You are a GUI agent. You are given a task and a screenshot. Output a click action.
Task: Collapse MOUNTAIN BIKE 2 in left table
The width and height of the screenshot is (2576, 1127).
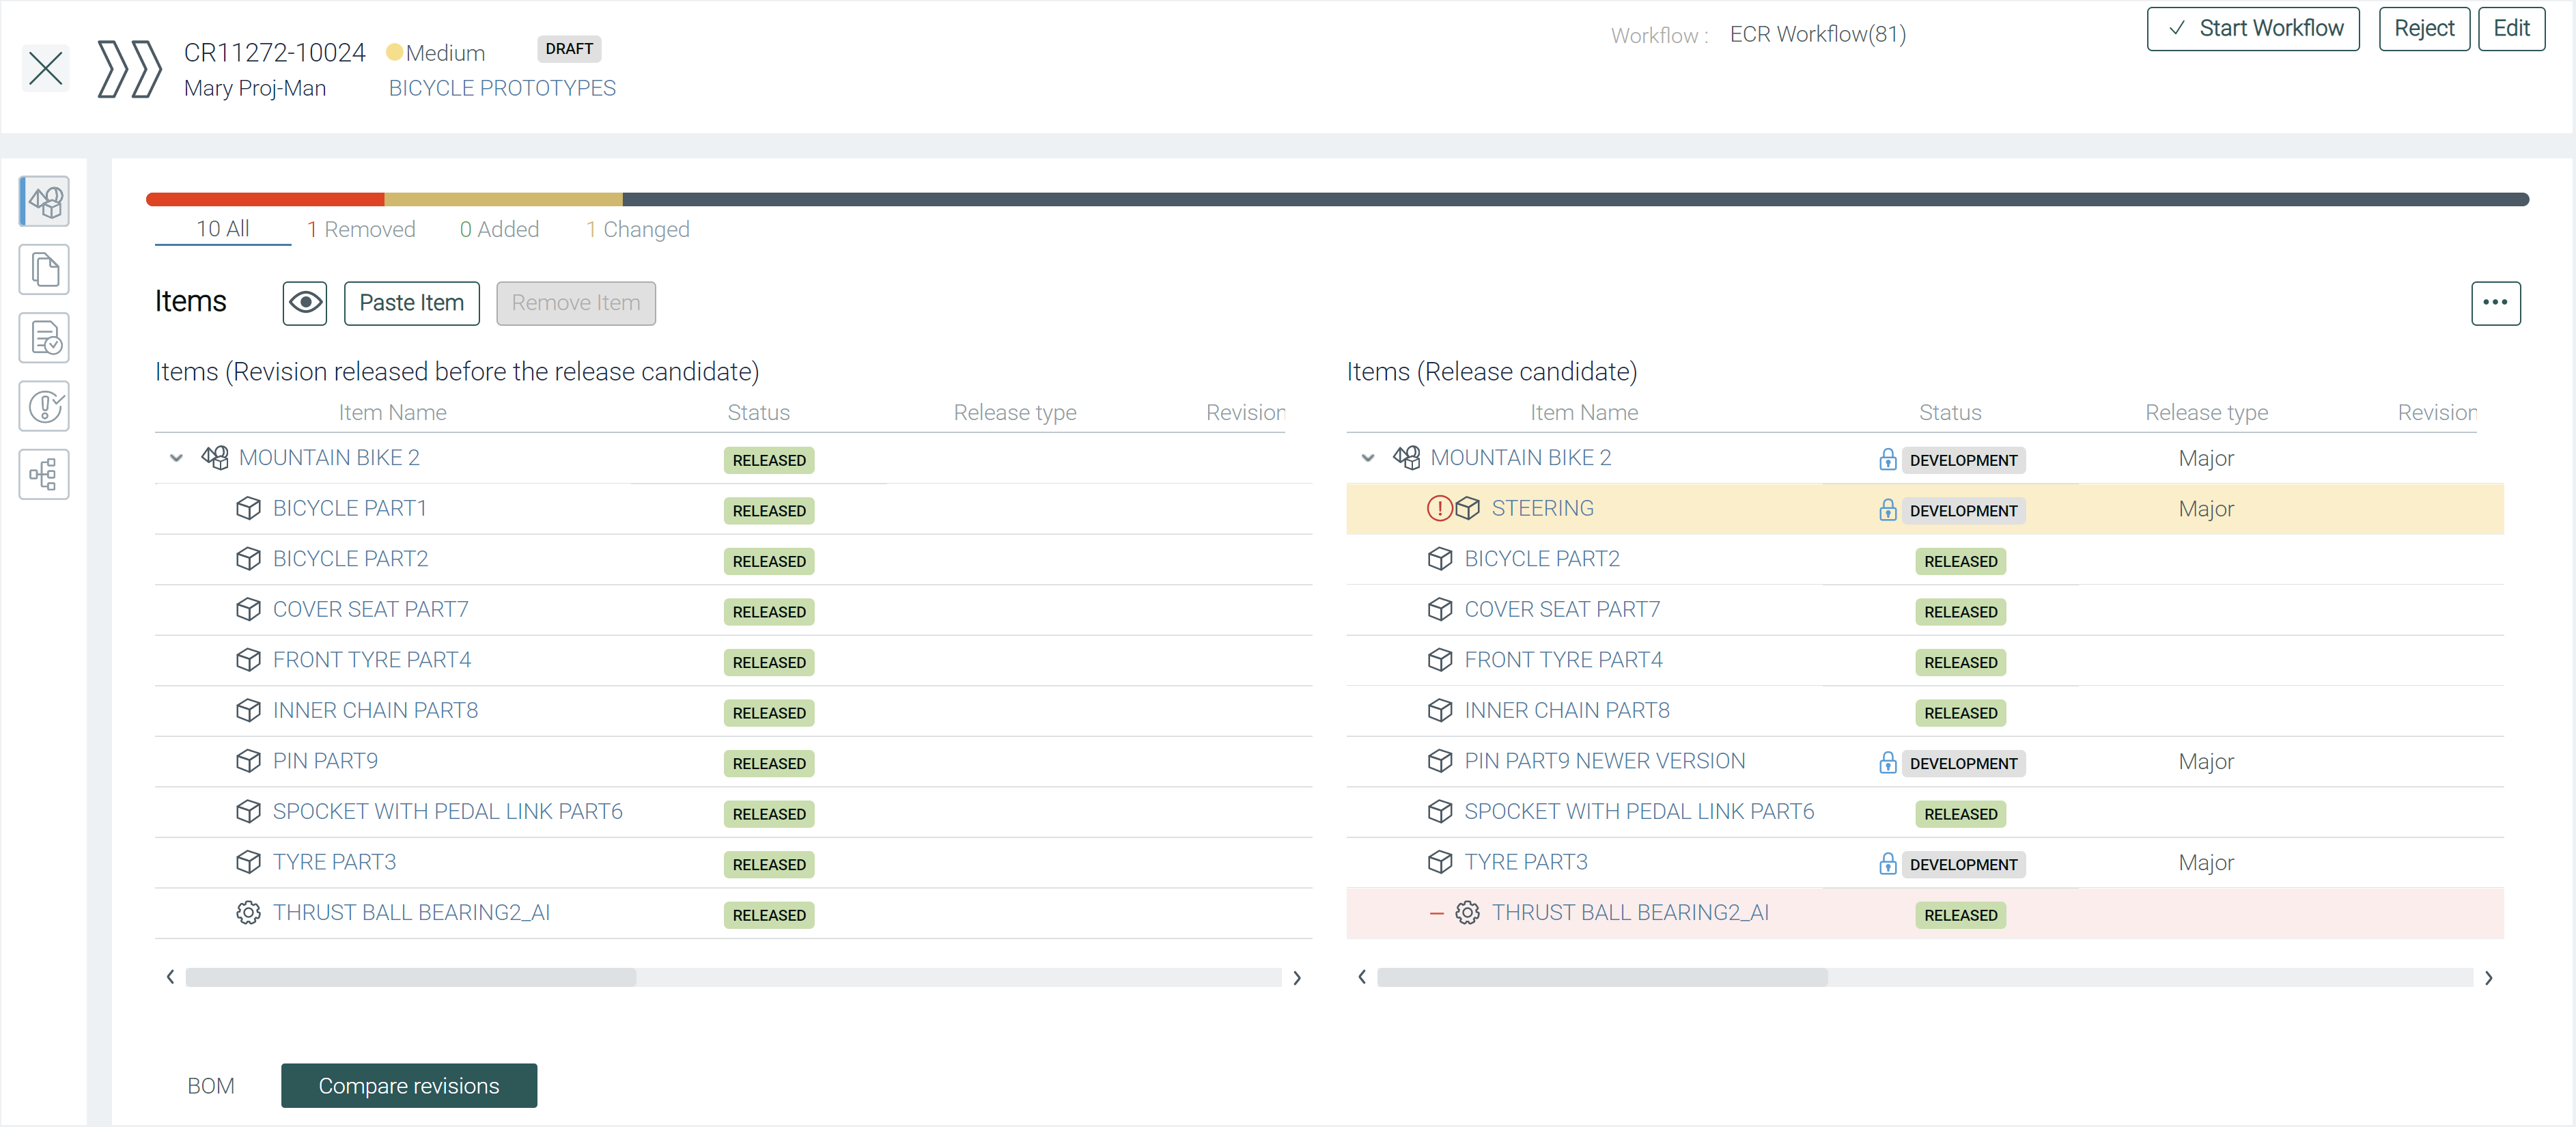coord(176,458)
